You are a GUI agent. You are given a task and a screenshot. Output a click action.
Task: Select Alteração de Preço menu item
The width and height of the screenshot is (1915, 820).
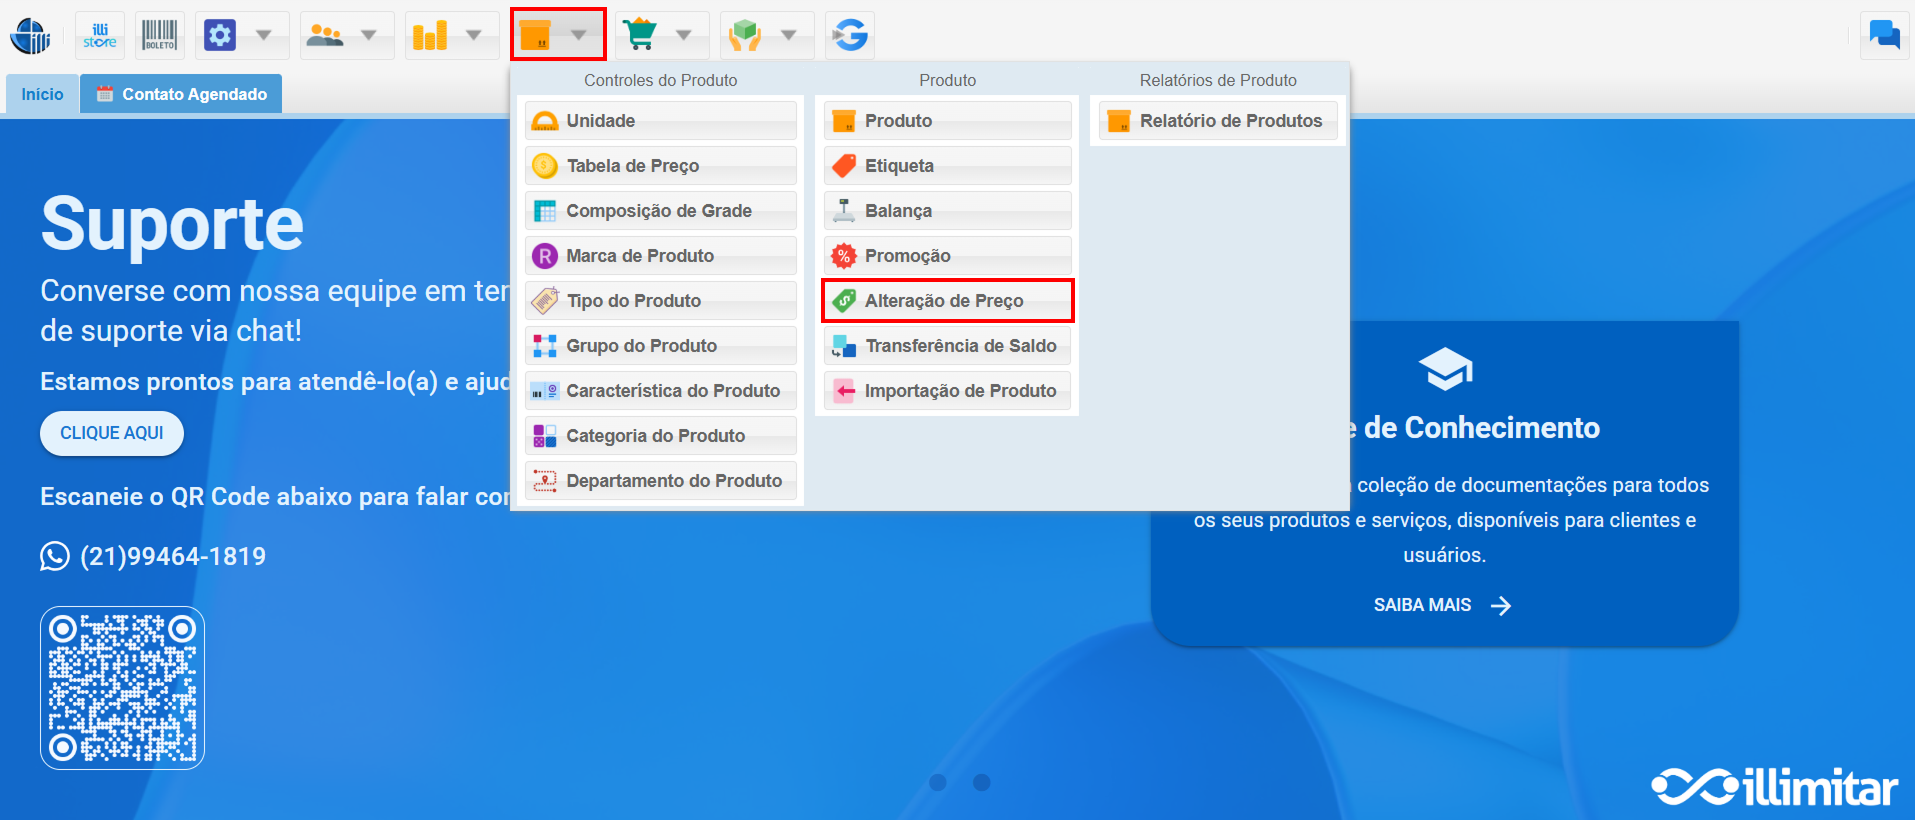tap(946, 301)
